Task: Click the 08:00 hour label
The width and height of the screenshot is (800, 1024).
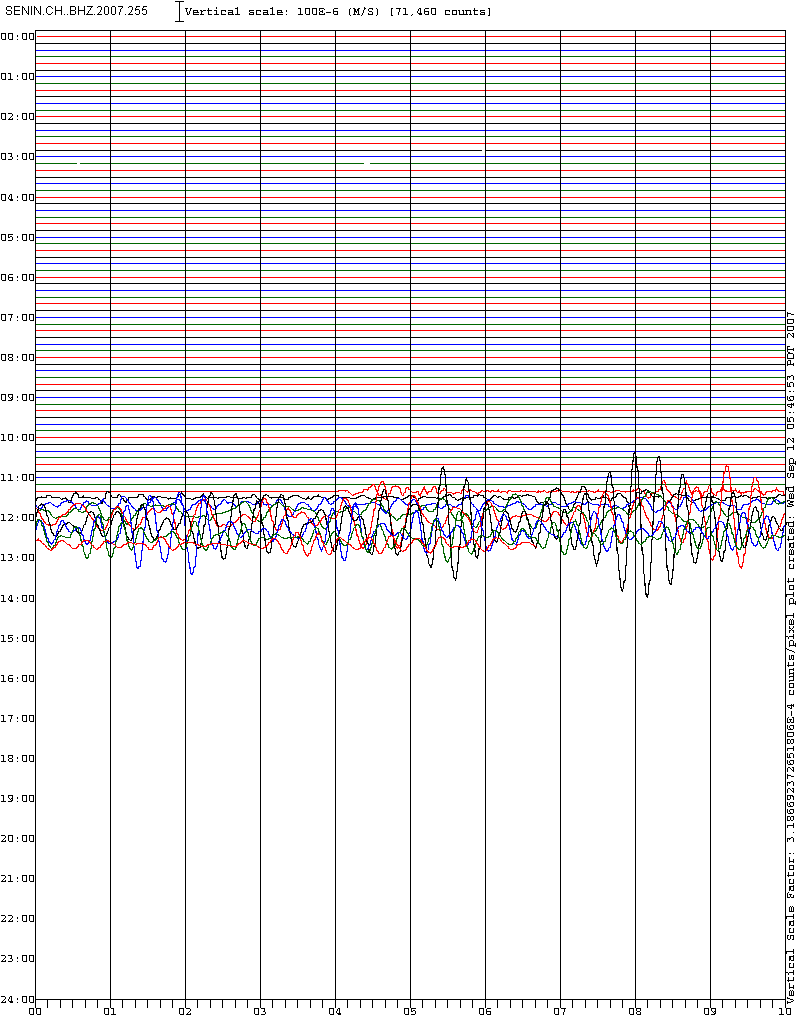Action: pos(17,357)
